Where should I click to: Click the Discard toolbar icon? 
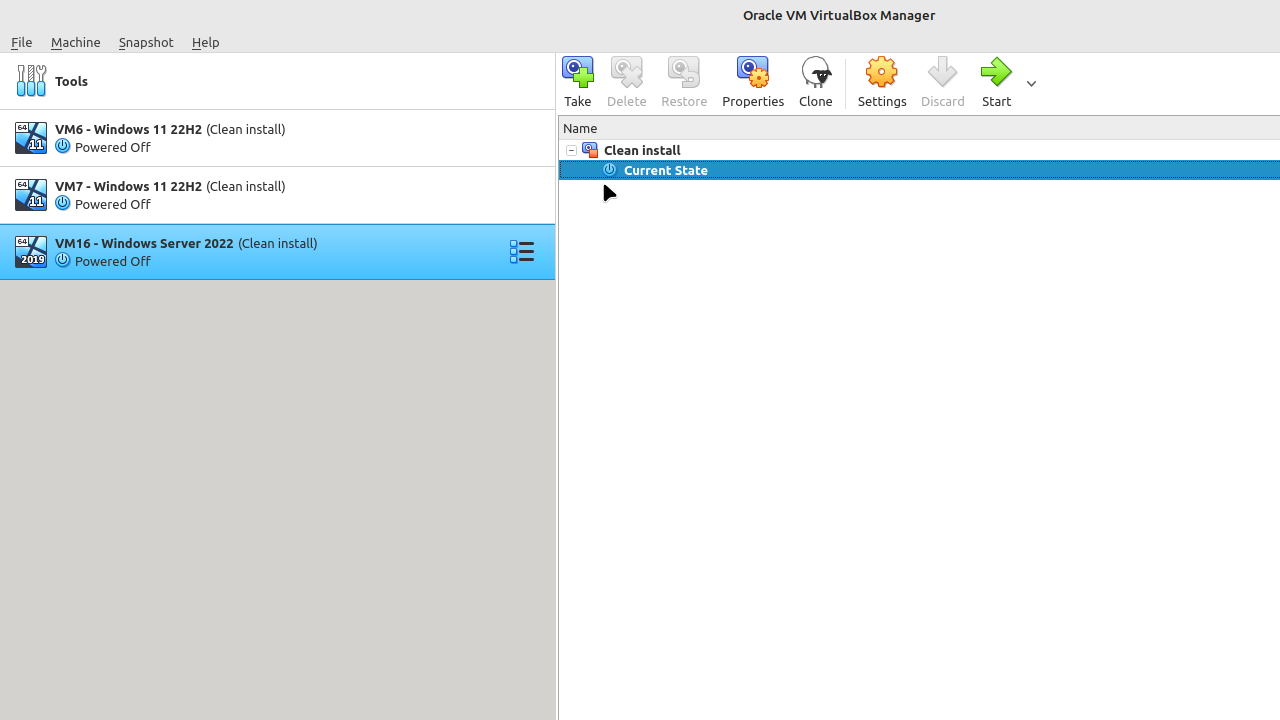pyautogui.click(x=943, y=73)
